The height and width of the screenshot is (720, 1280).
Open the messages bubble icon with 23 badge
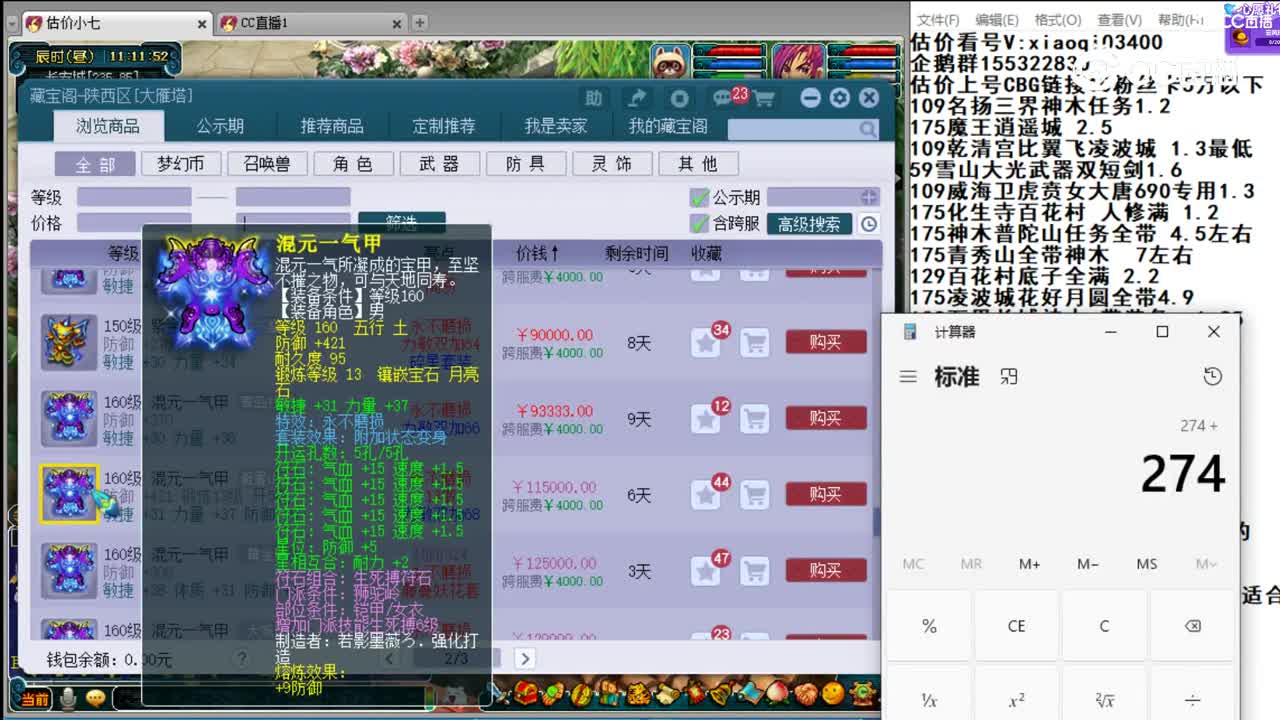tap(722, 97)
